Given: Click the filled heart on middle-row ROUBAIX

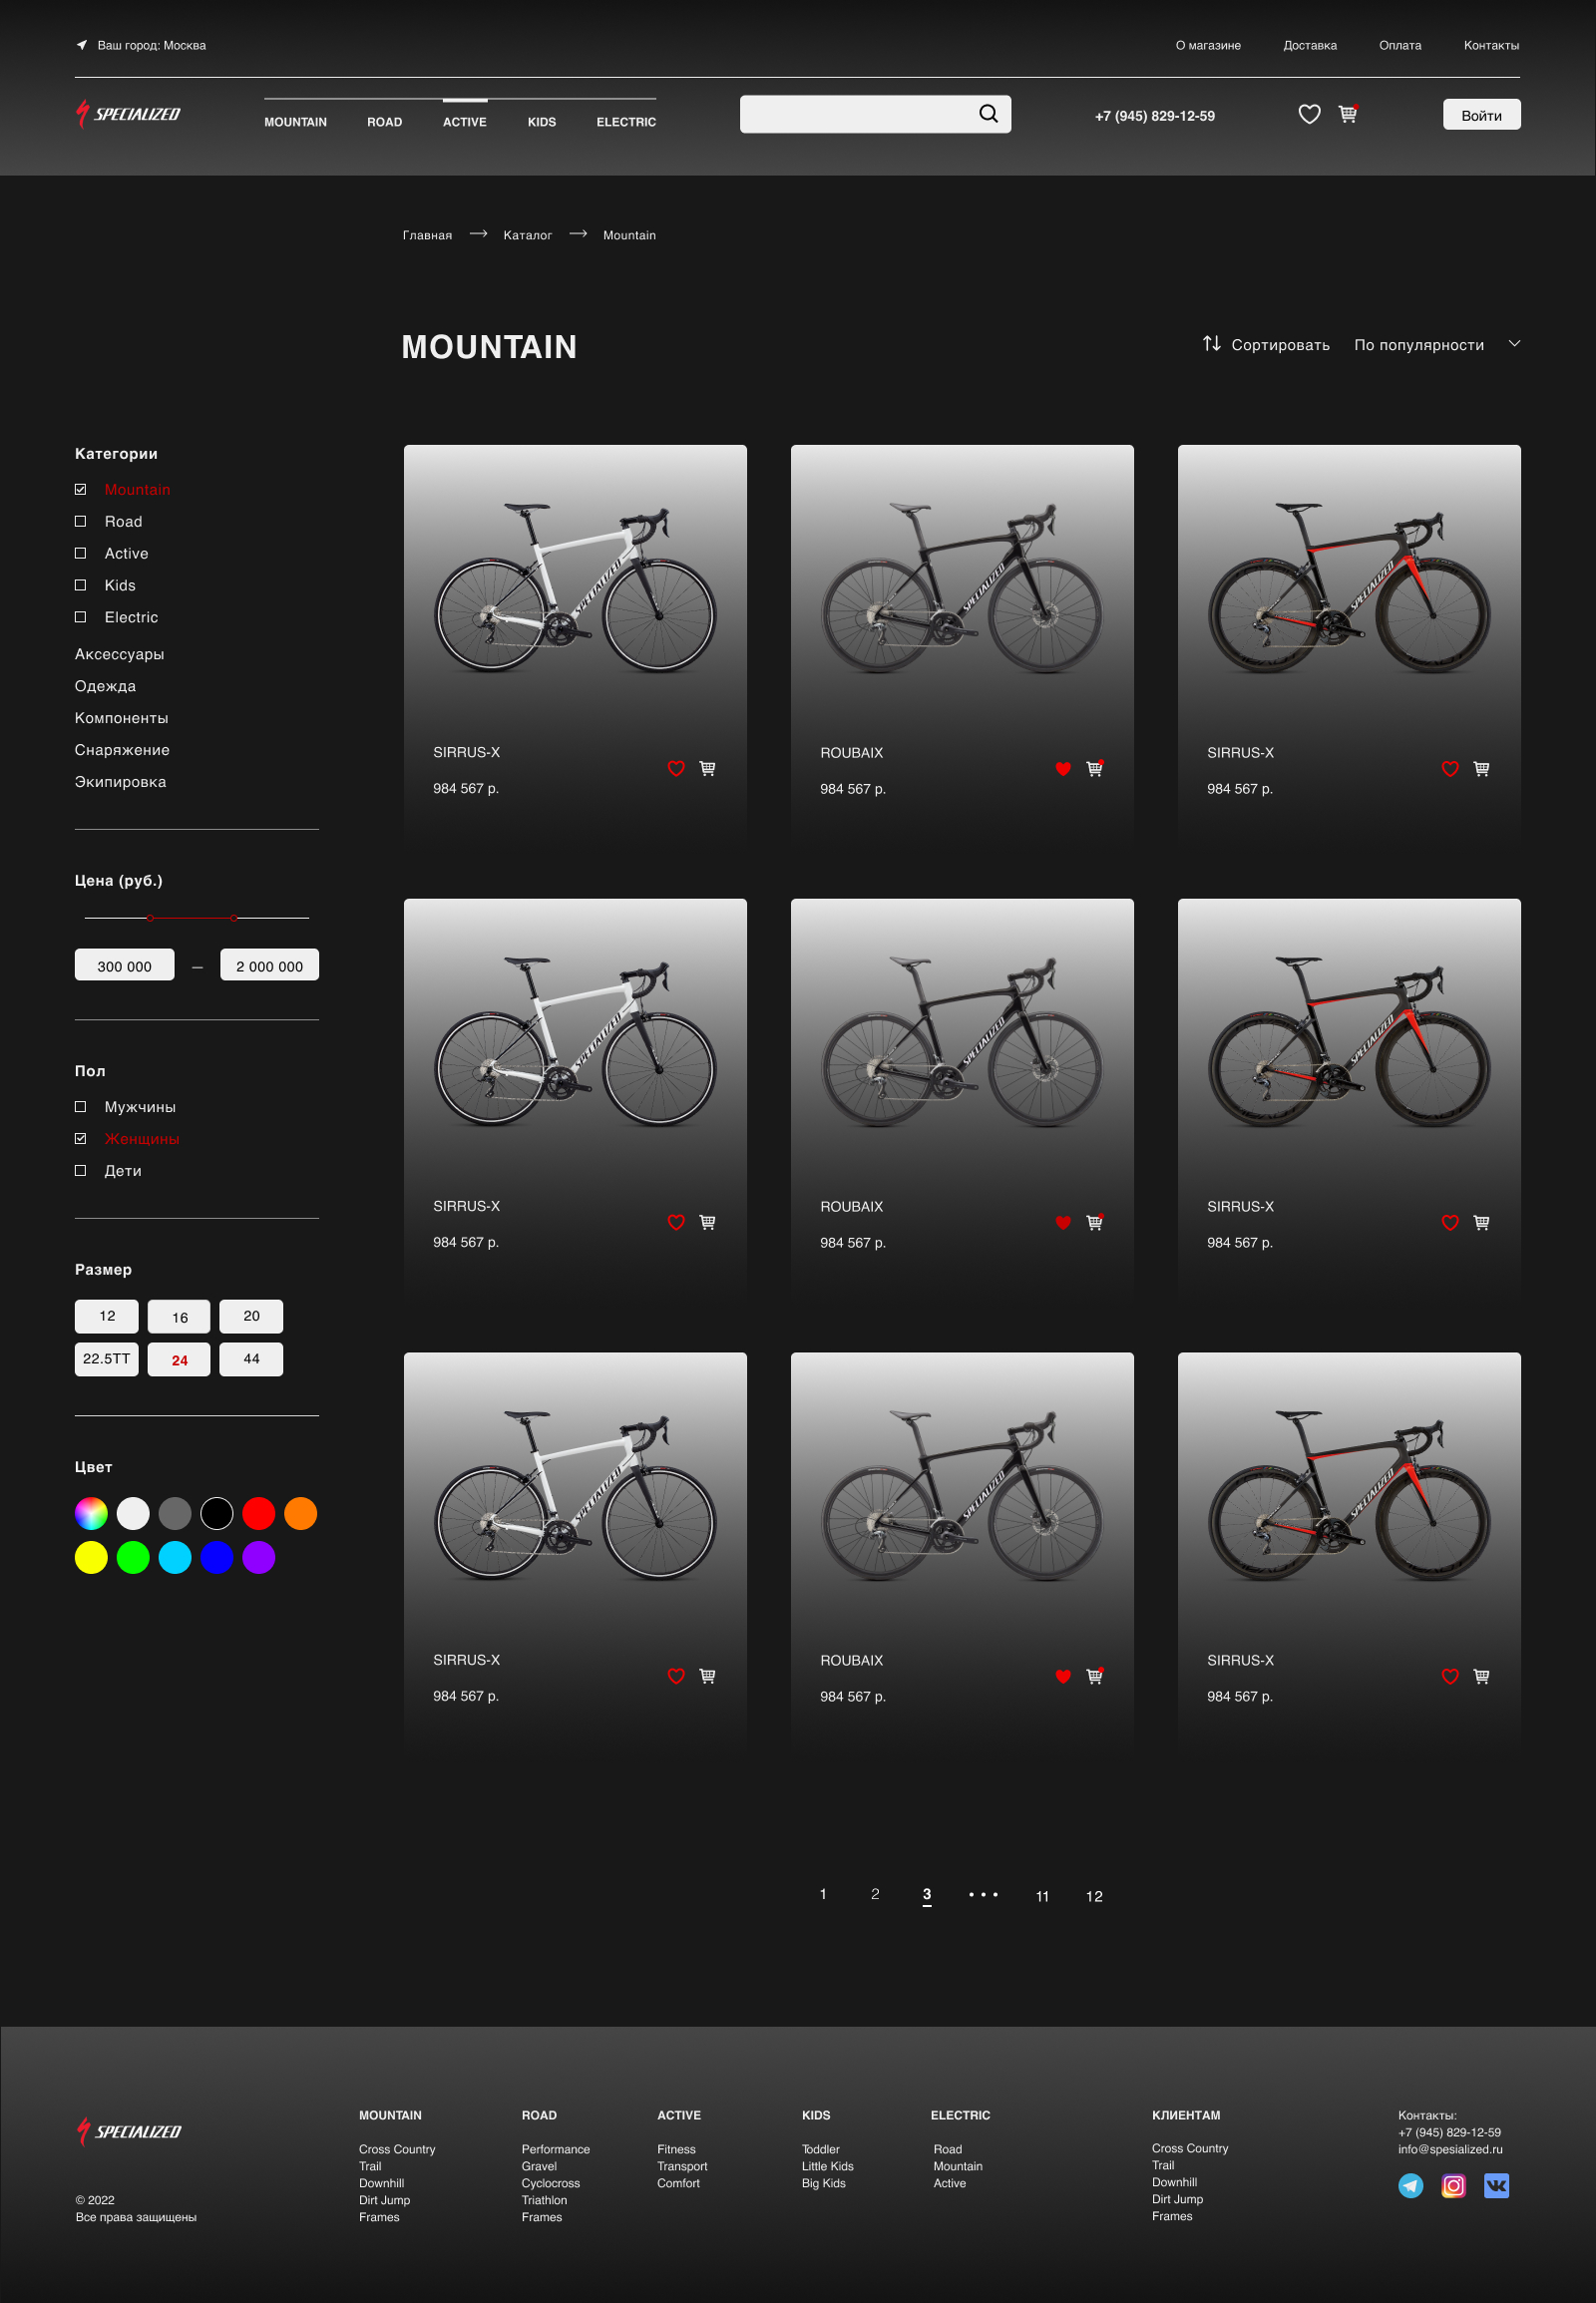Looking at the screenshot, I should tap(1063, 1223).
